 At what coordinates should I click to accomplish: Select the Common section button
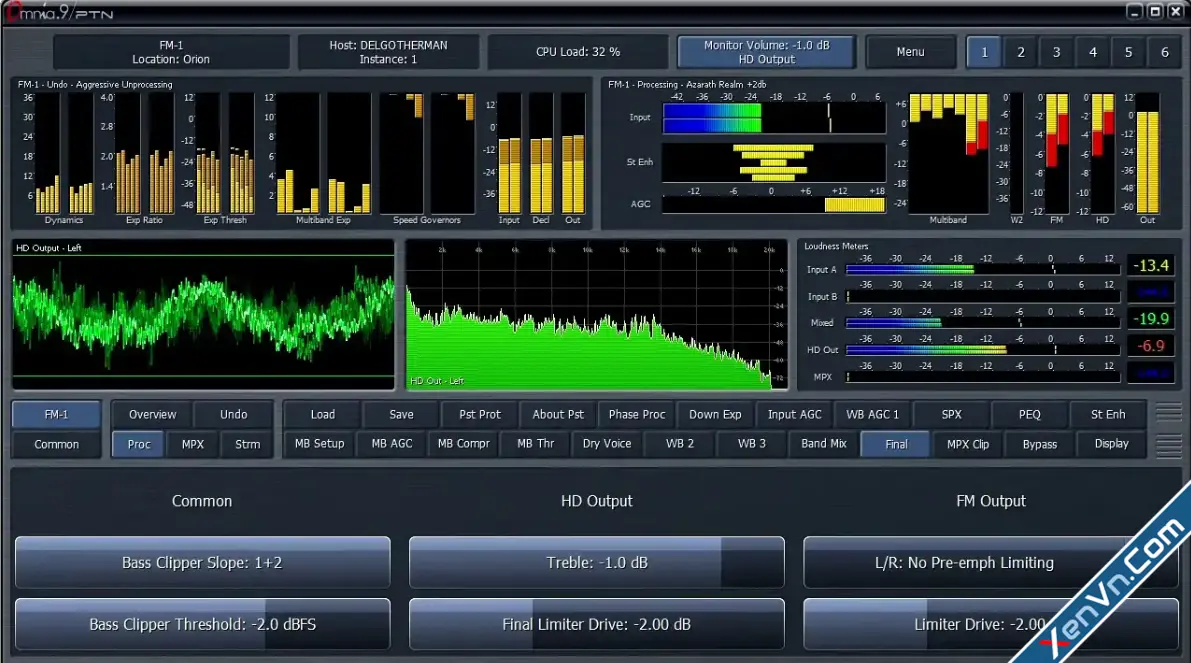(x=56, y=444)
